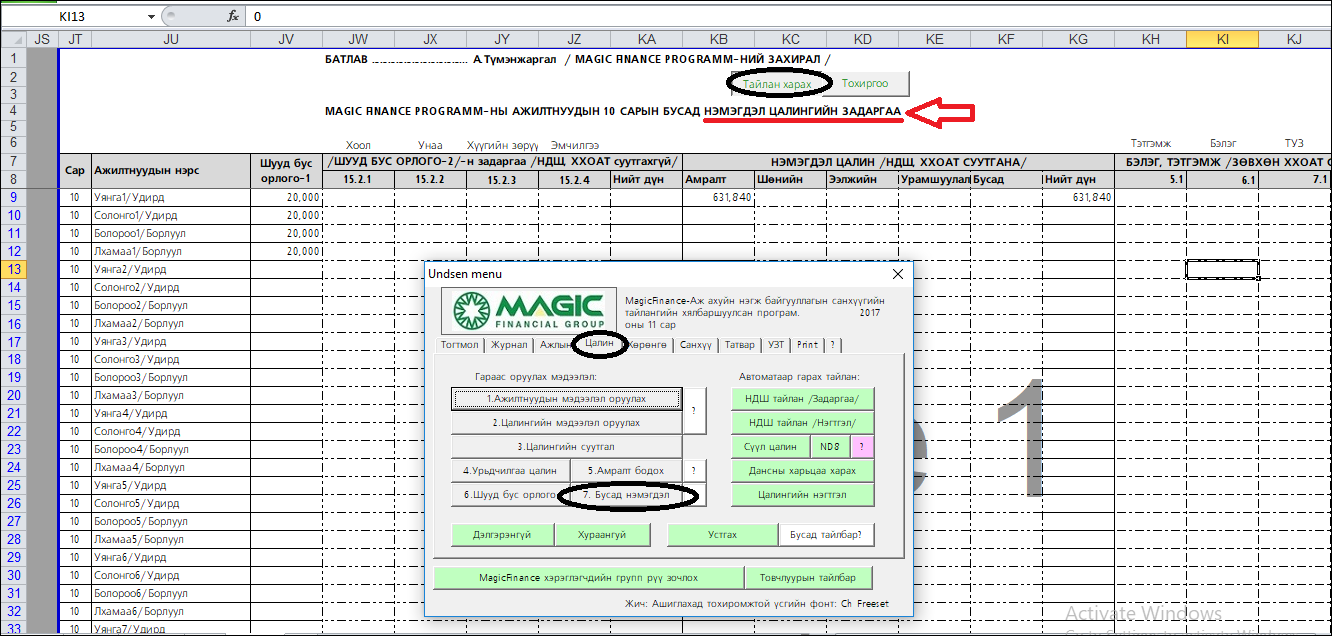Screen dimensions: 1332x636
Task: Go to the Print tab
Action: tap(807, 344)
